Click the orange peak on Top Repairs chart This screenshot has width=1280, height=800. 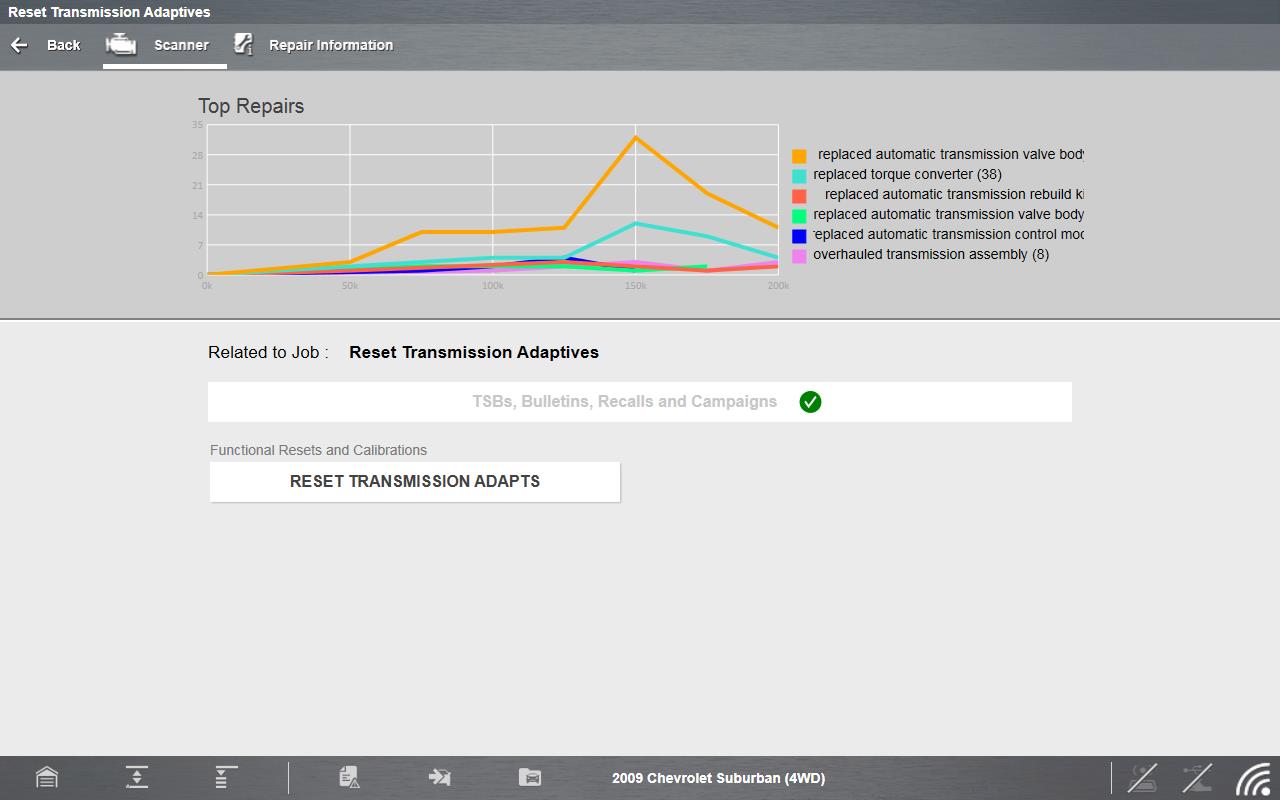coord(635,137)
